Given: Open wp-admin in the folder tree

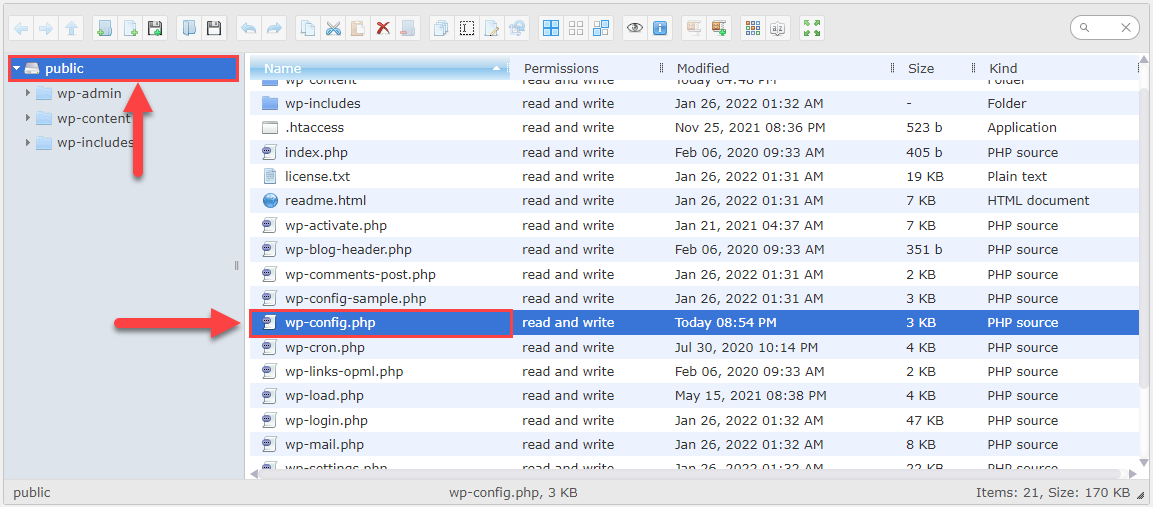Looking at the screenshot, I should click(89, 93).
